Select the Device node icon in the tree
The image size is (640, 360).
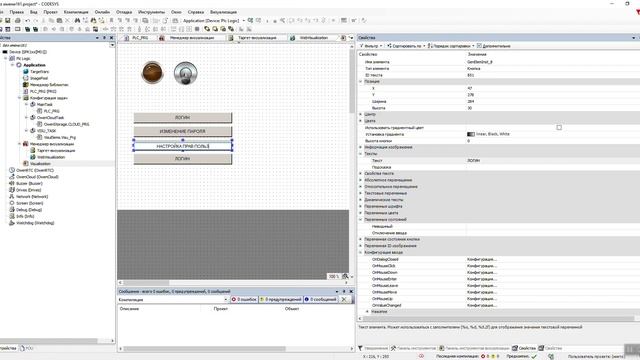(x=5, y=52)
